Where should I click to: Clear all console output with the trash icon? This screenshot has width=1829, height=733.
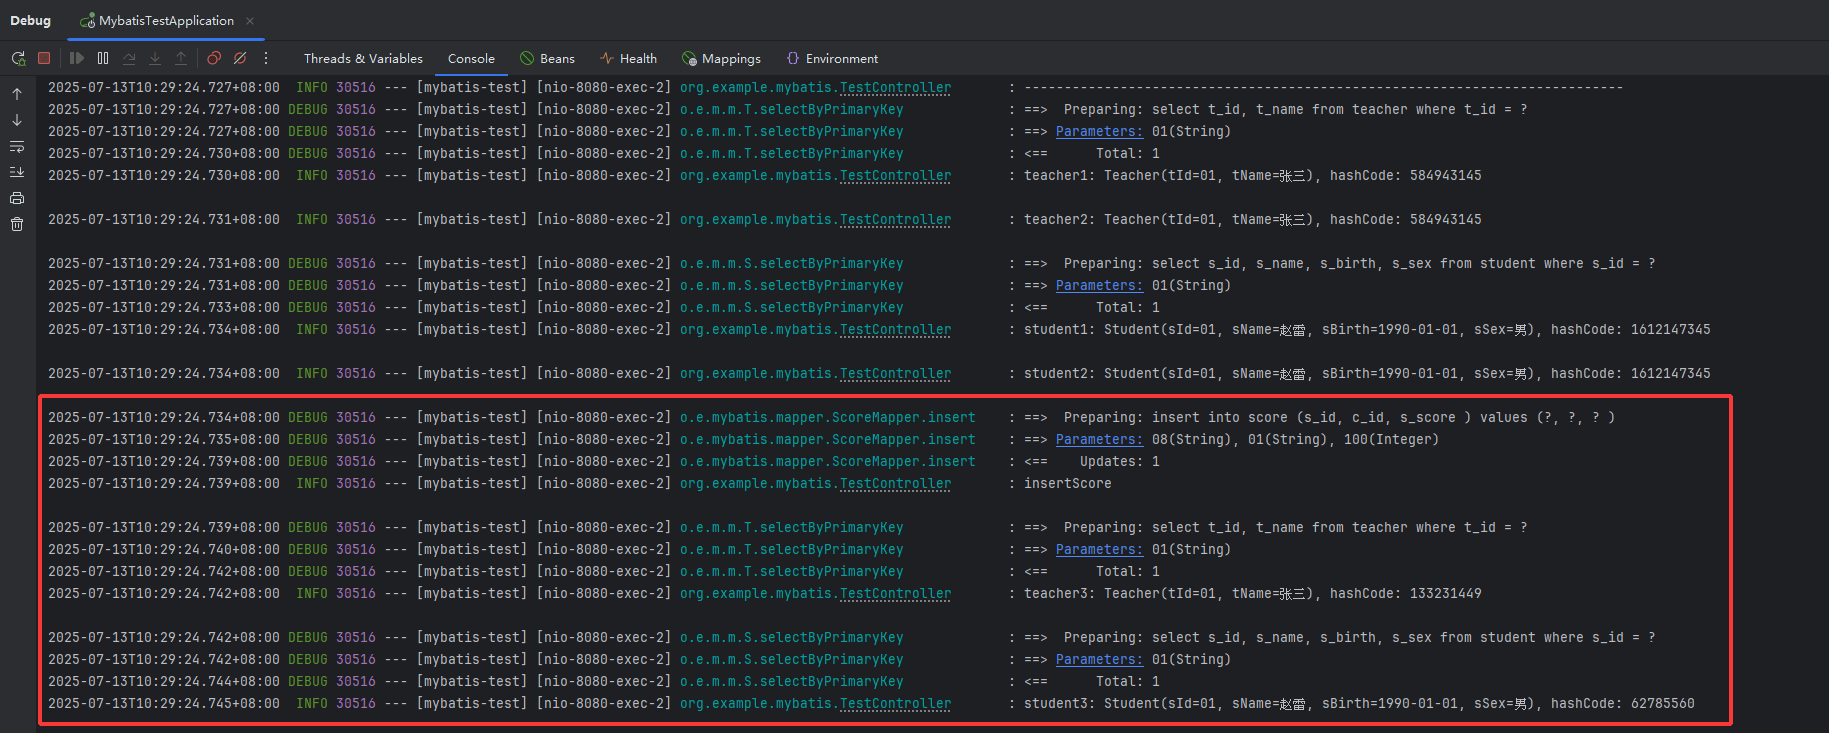[17, 224]
